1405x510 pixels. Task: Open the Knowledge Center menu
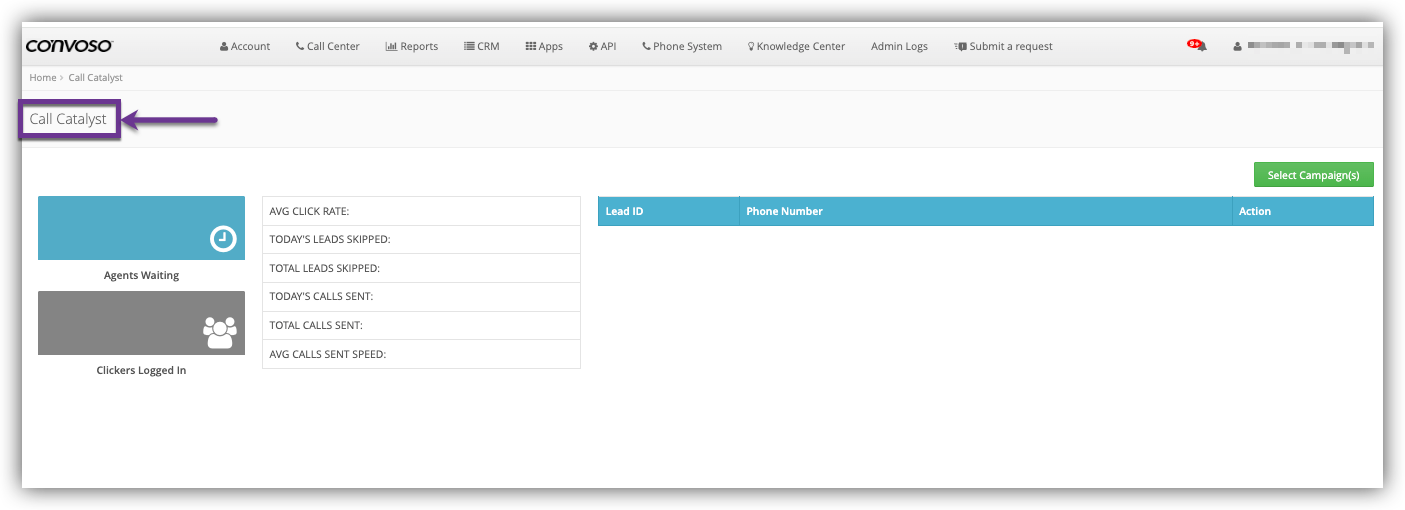796,46
